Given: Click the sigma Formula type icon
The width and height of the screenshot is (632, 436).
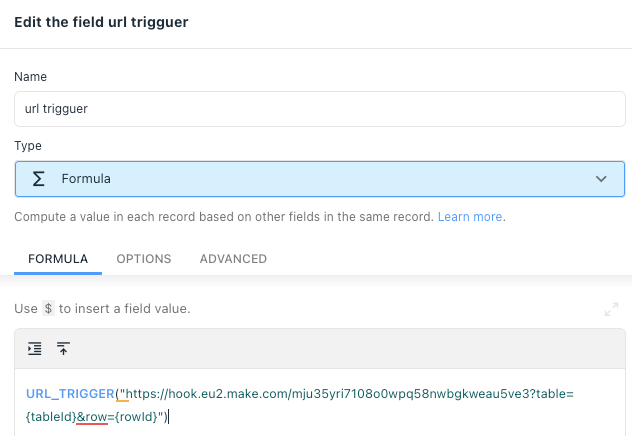Looking at the screenshot, I should pyautogui.click(x=38, y=179).
